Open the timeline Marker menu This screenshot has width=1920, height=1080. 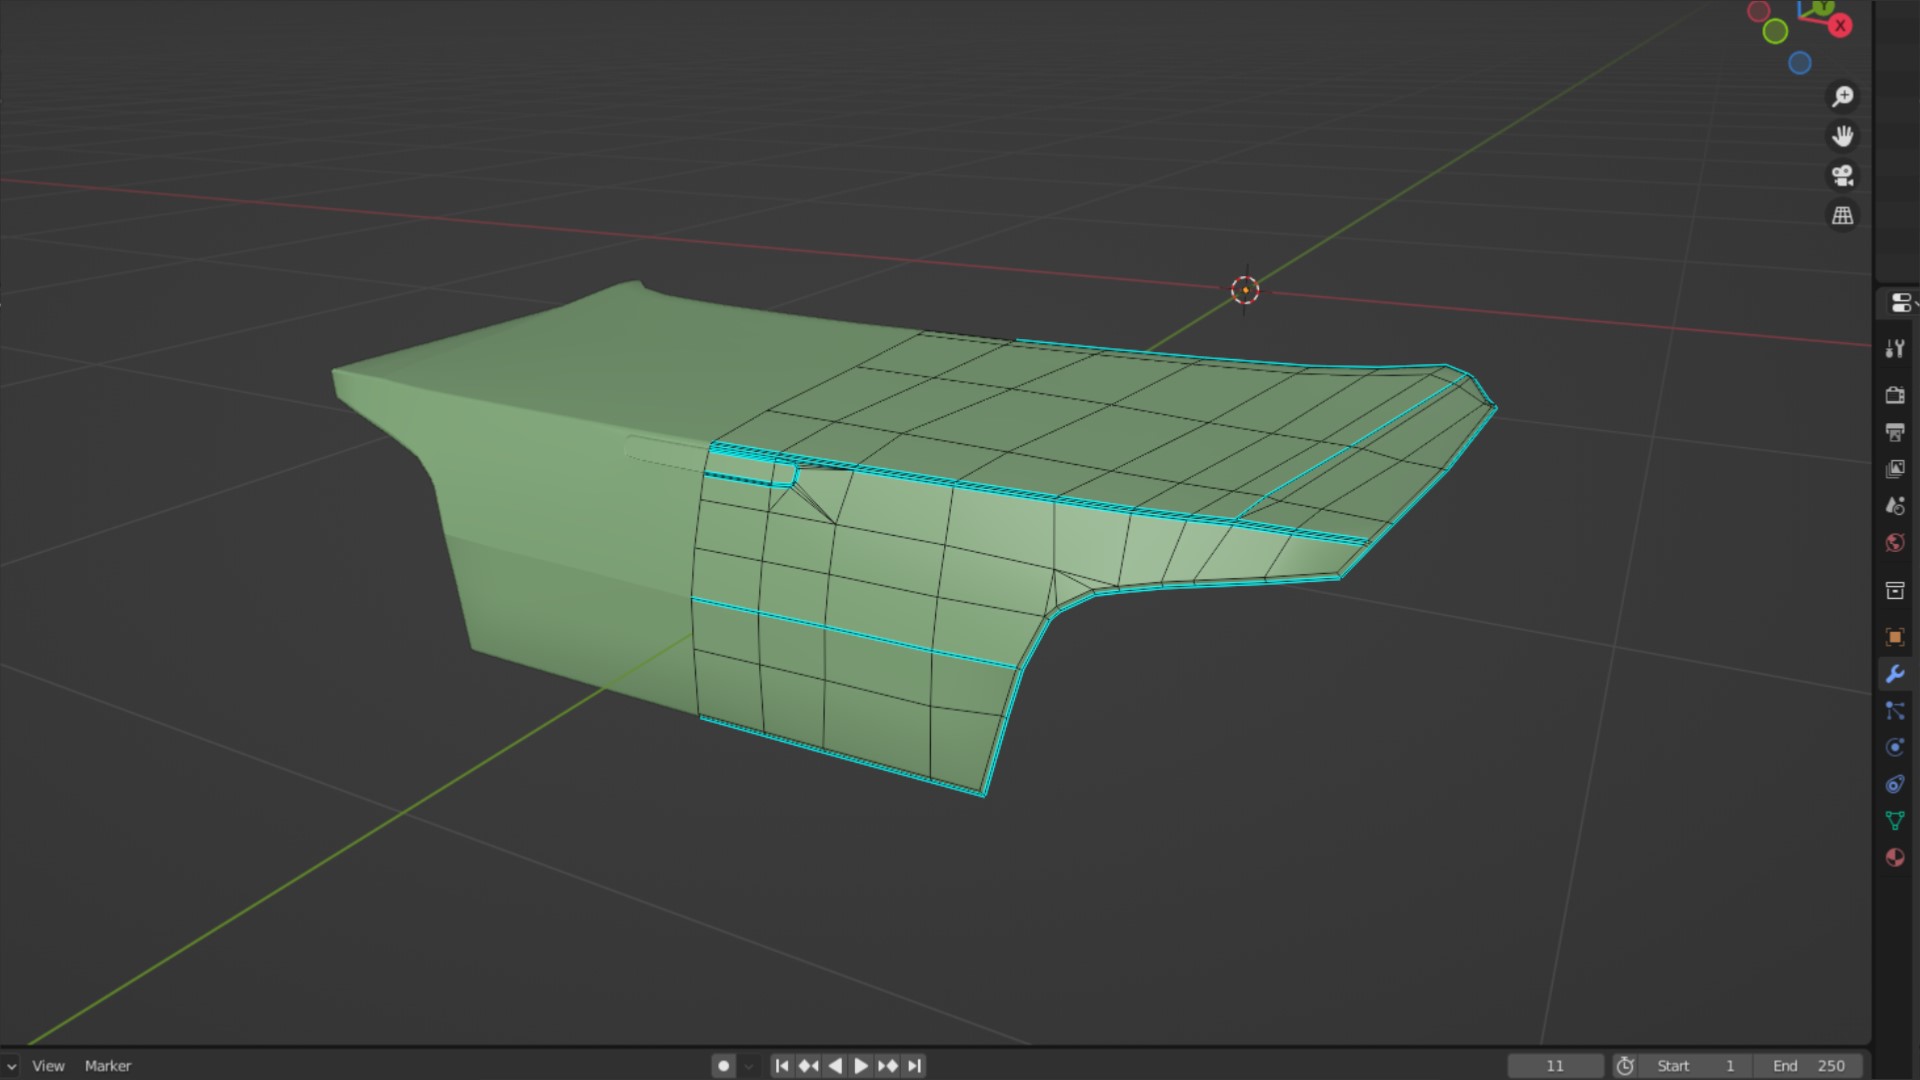(x=108, y=1066)
